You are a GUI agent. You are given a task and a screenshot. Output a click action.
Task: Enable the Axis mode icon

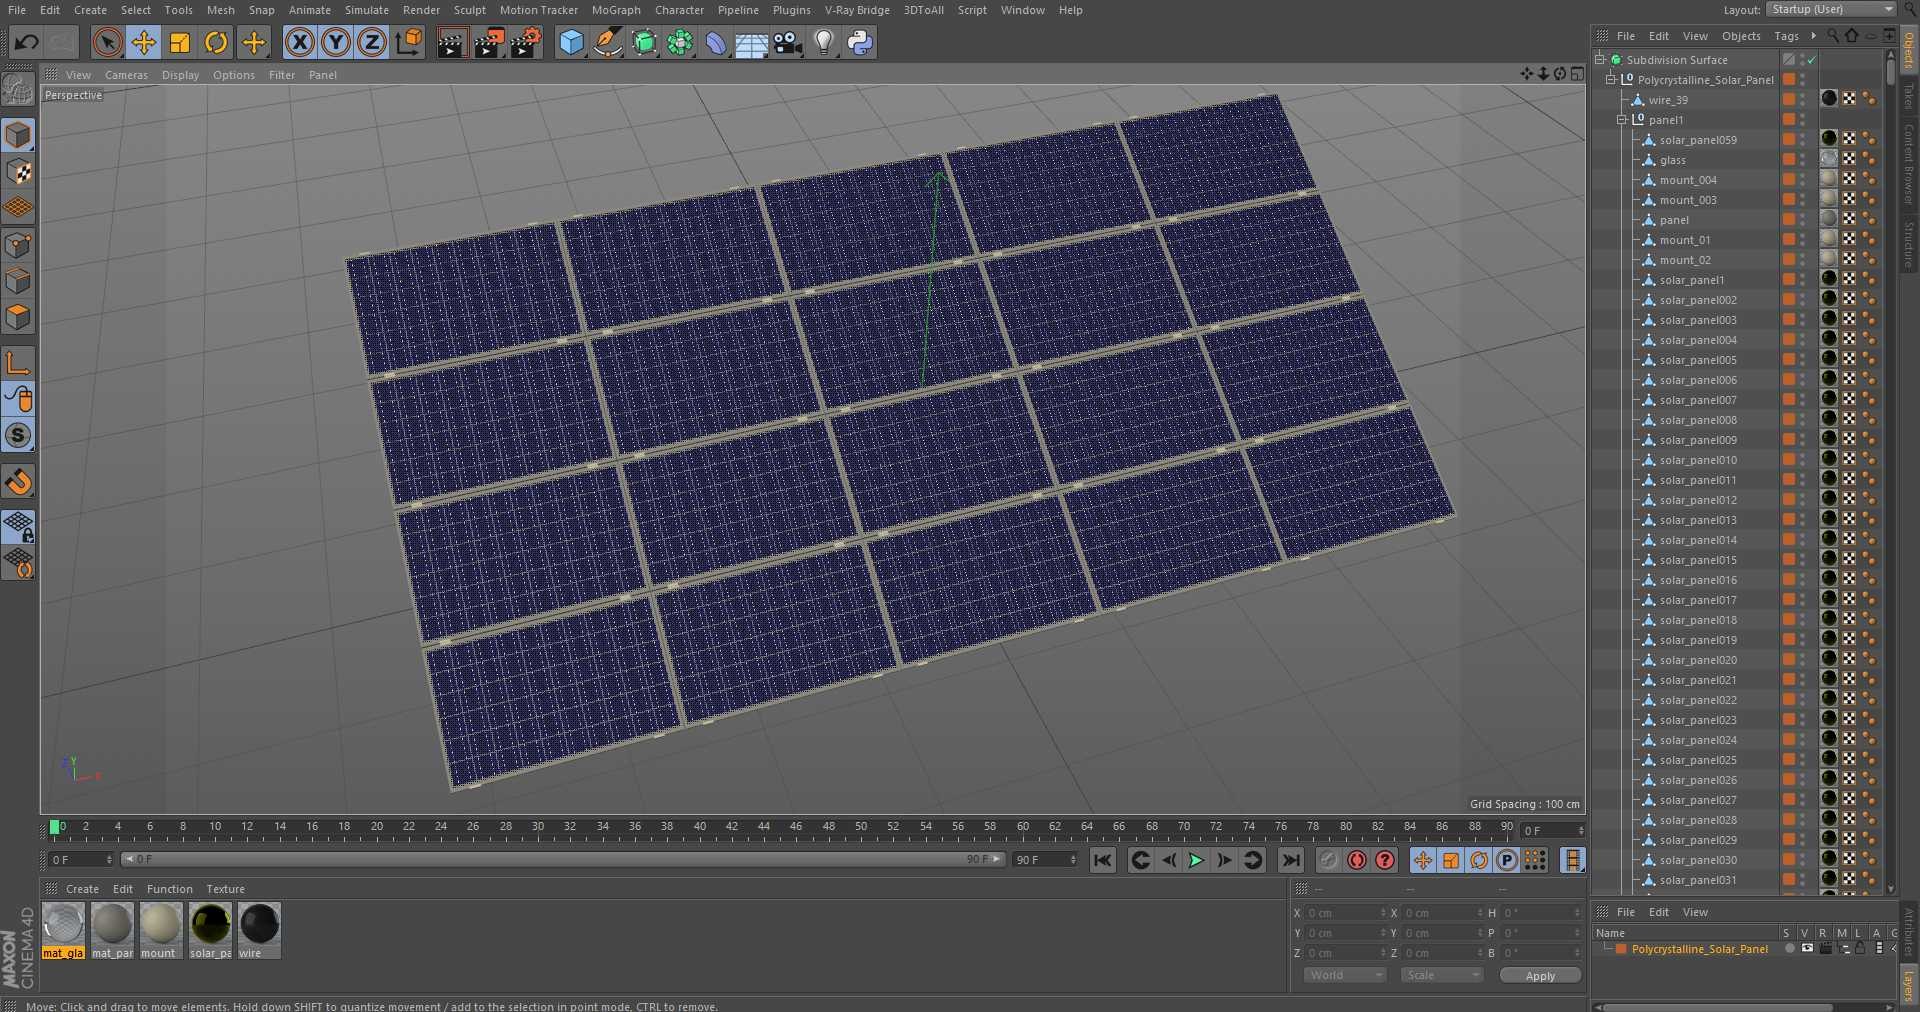pyautogui.click(x=18, y=363)
